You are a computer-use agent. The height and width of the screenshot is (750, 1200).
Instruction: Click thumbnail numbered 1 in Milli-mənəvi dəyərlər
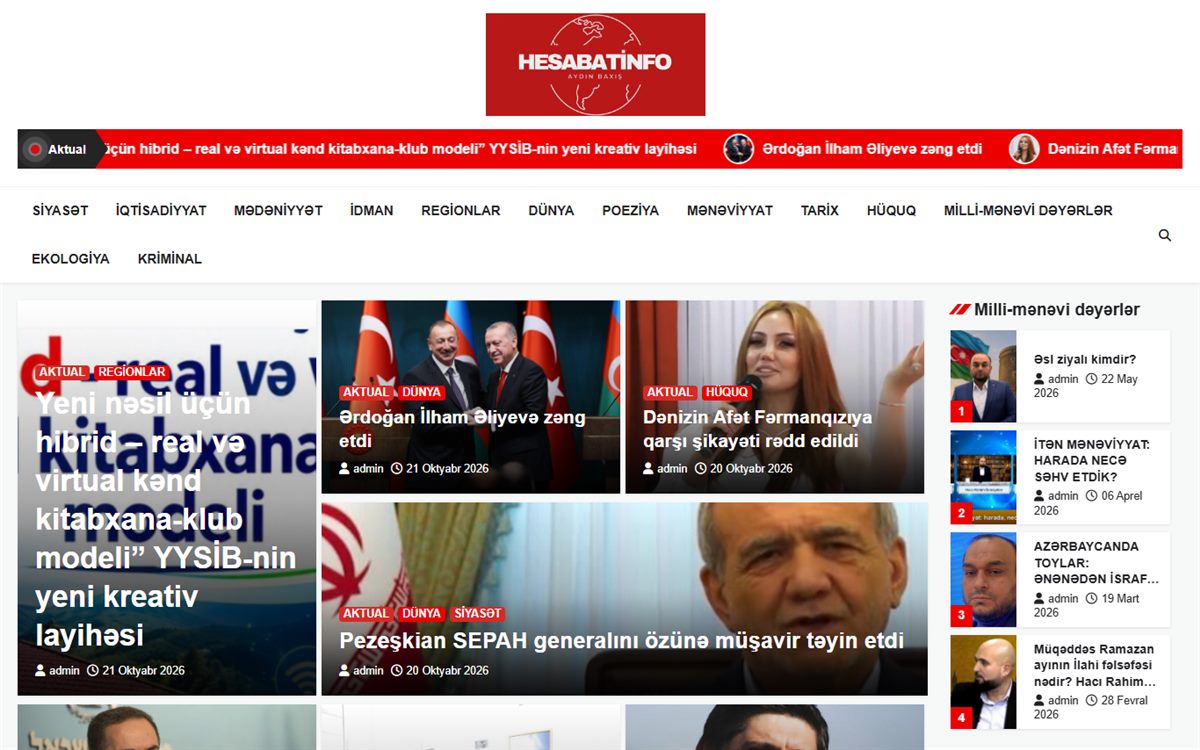983,376
